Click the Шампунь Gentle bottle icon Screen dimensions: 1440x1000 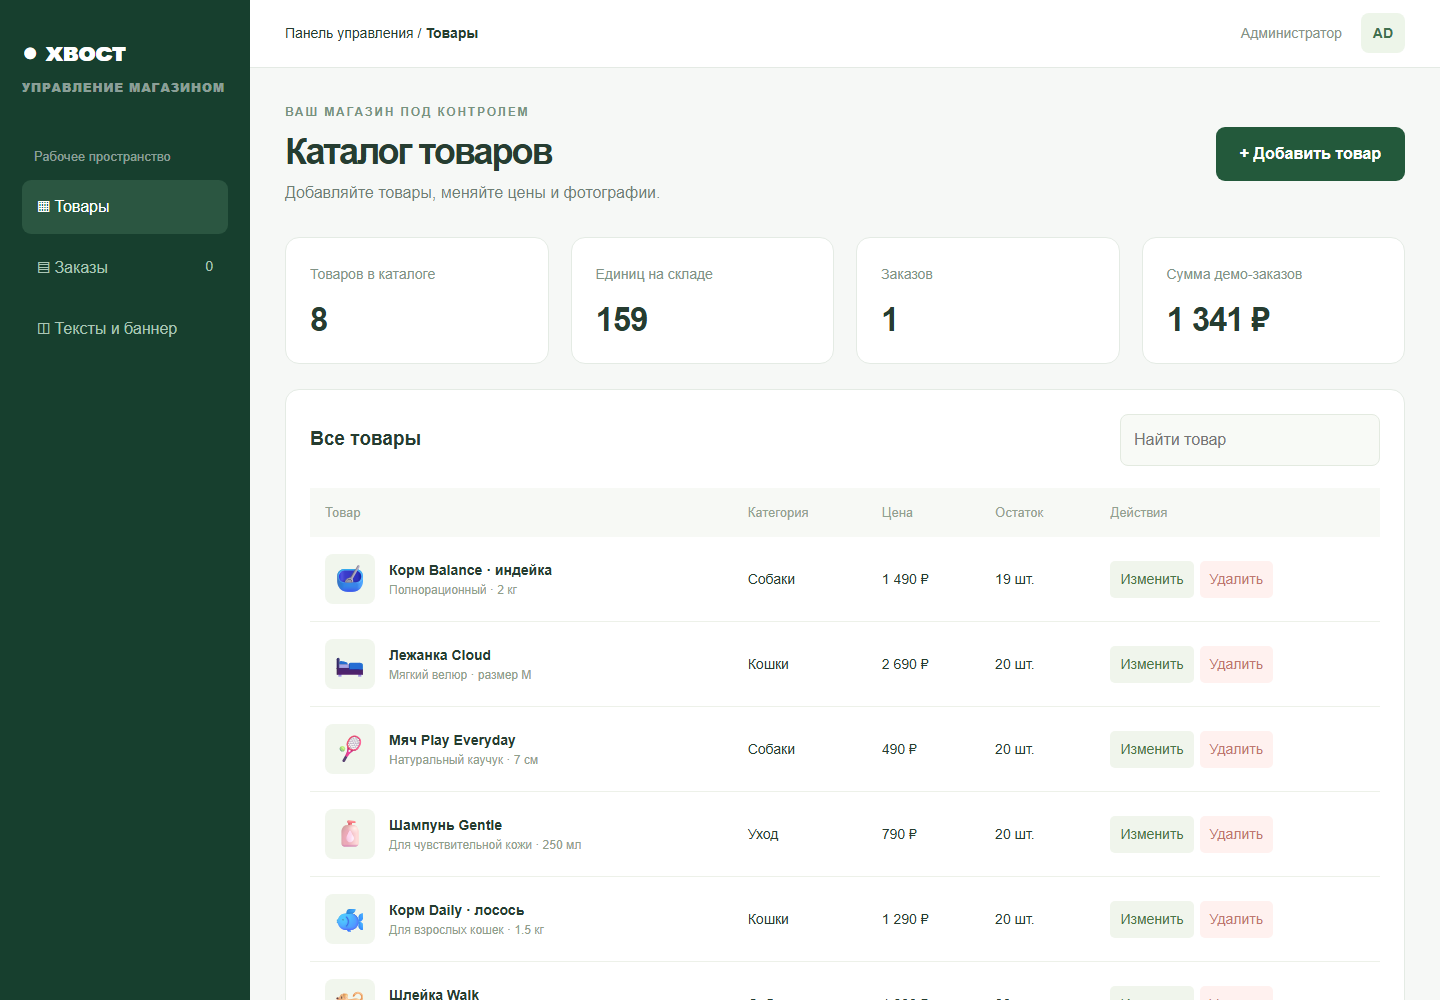coord(350,834)
